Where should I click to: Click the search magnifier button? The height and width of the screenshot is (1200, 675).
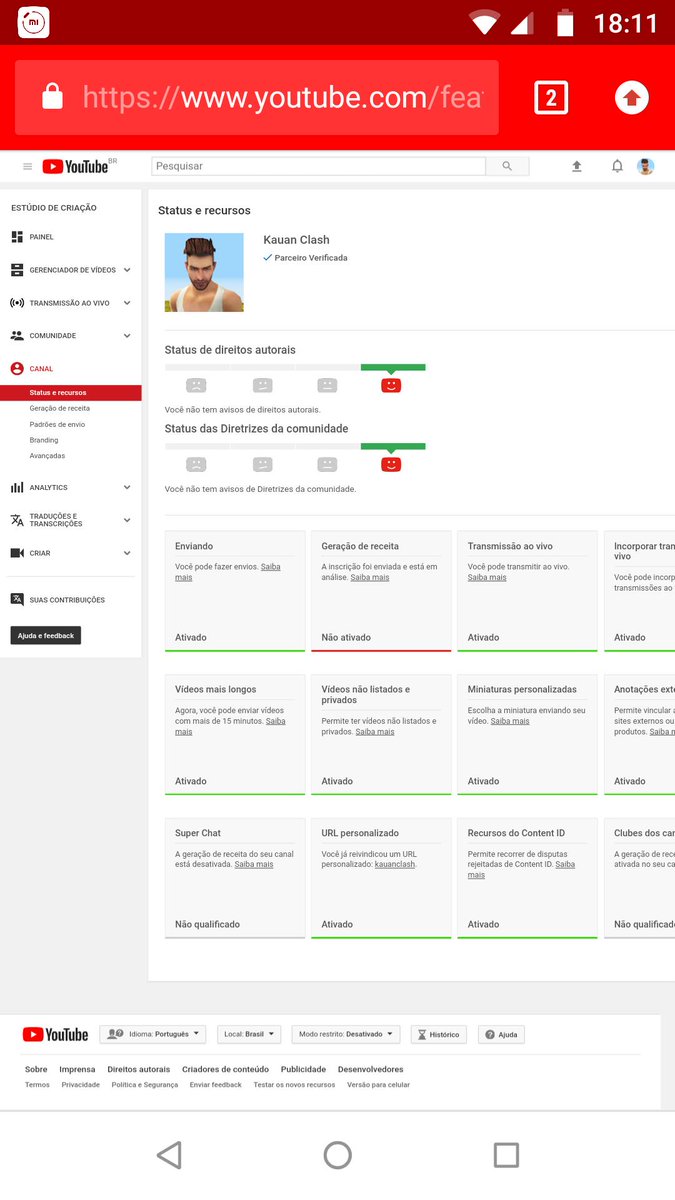[x=507, y=166]
